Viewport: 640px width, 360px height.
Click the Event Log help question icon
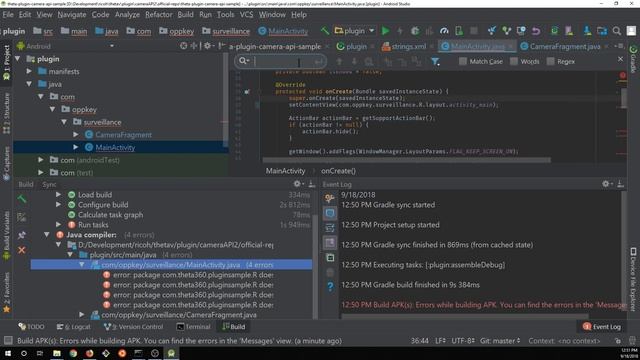tap(330, 287)
